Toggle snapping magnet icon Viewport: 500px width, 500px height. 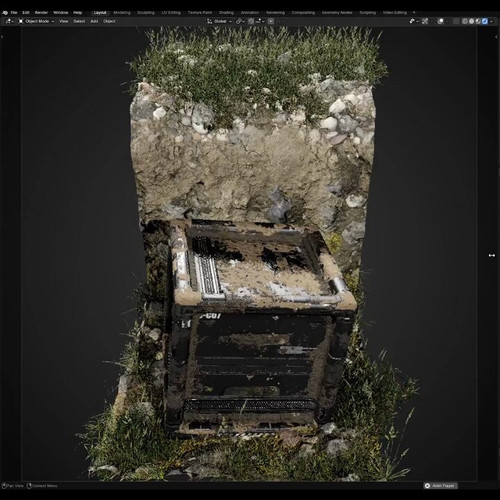click(x=251, y=21)
